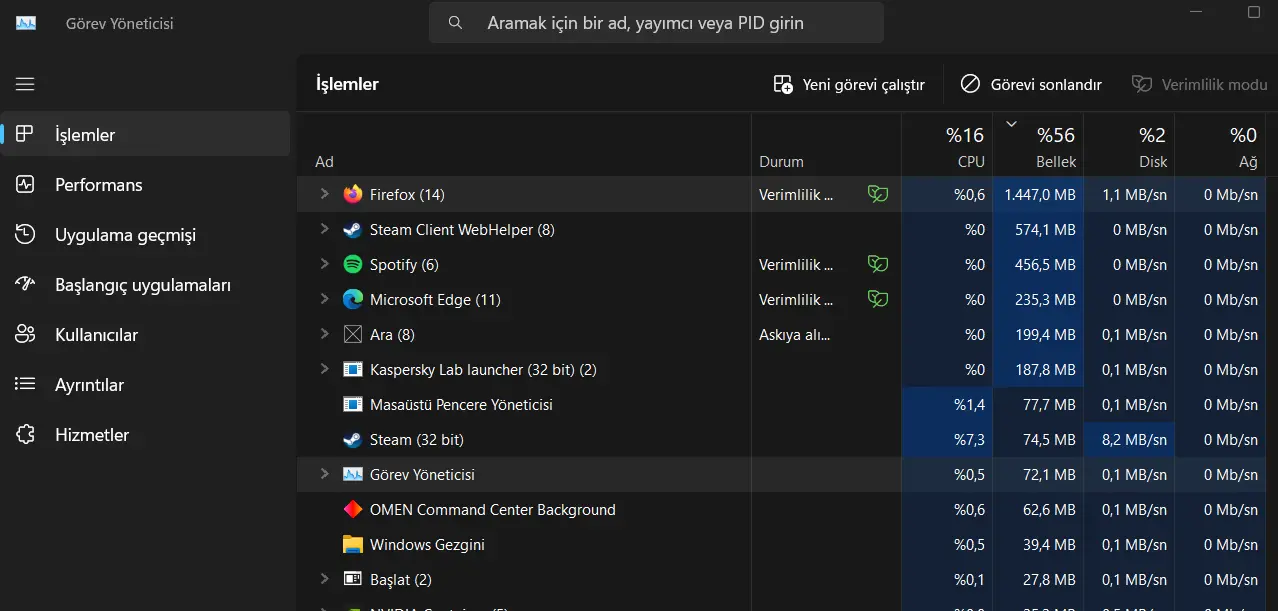Click the search magnifier icon
The width and height of the screenshot is (1278, 611).
(x=455, y=23)
